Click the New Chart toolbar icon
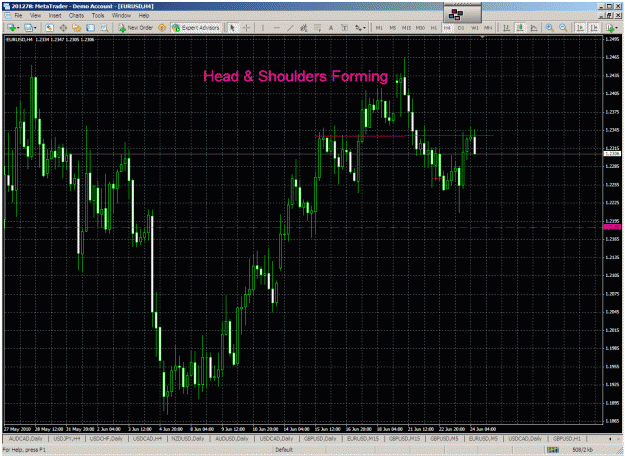This screenshot has height=456, width=625. coord(11,28)
